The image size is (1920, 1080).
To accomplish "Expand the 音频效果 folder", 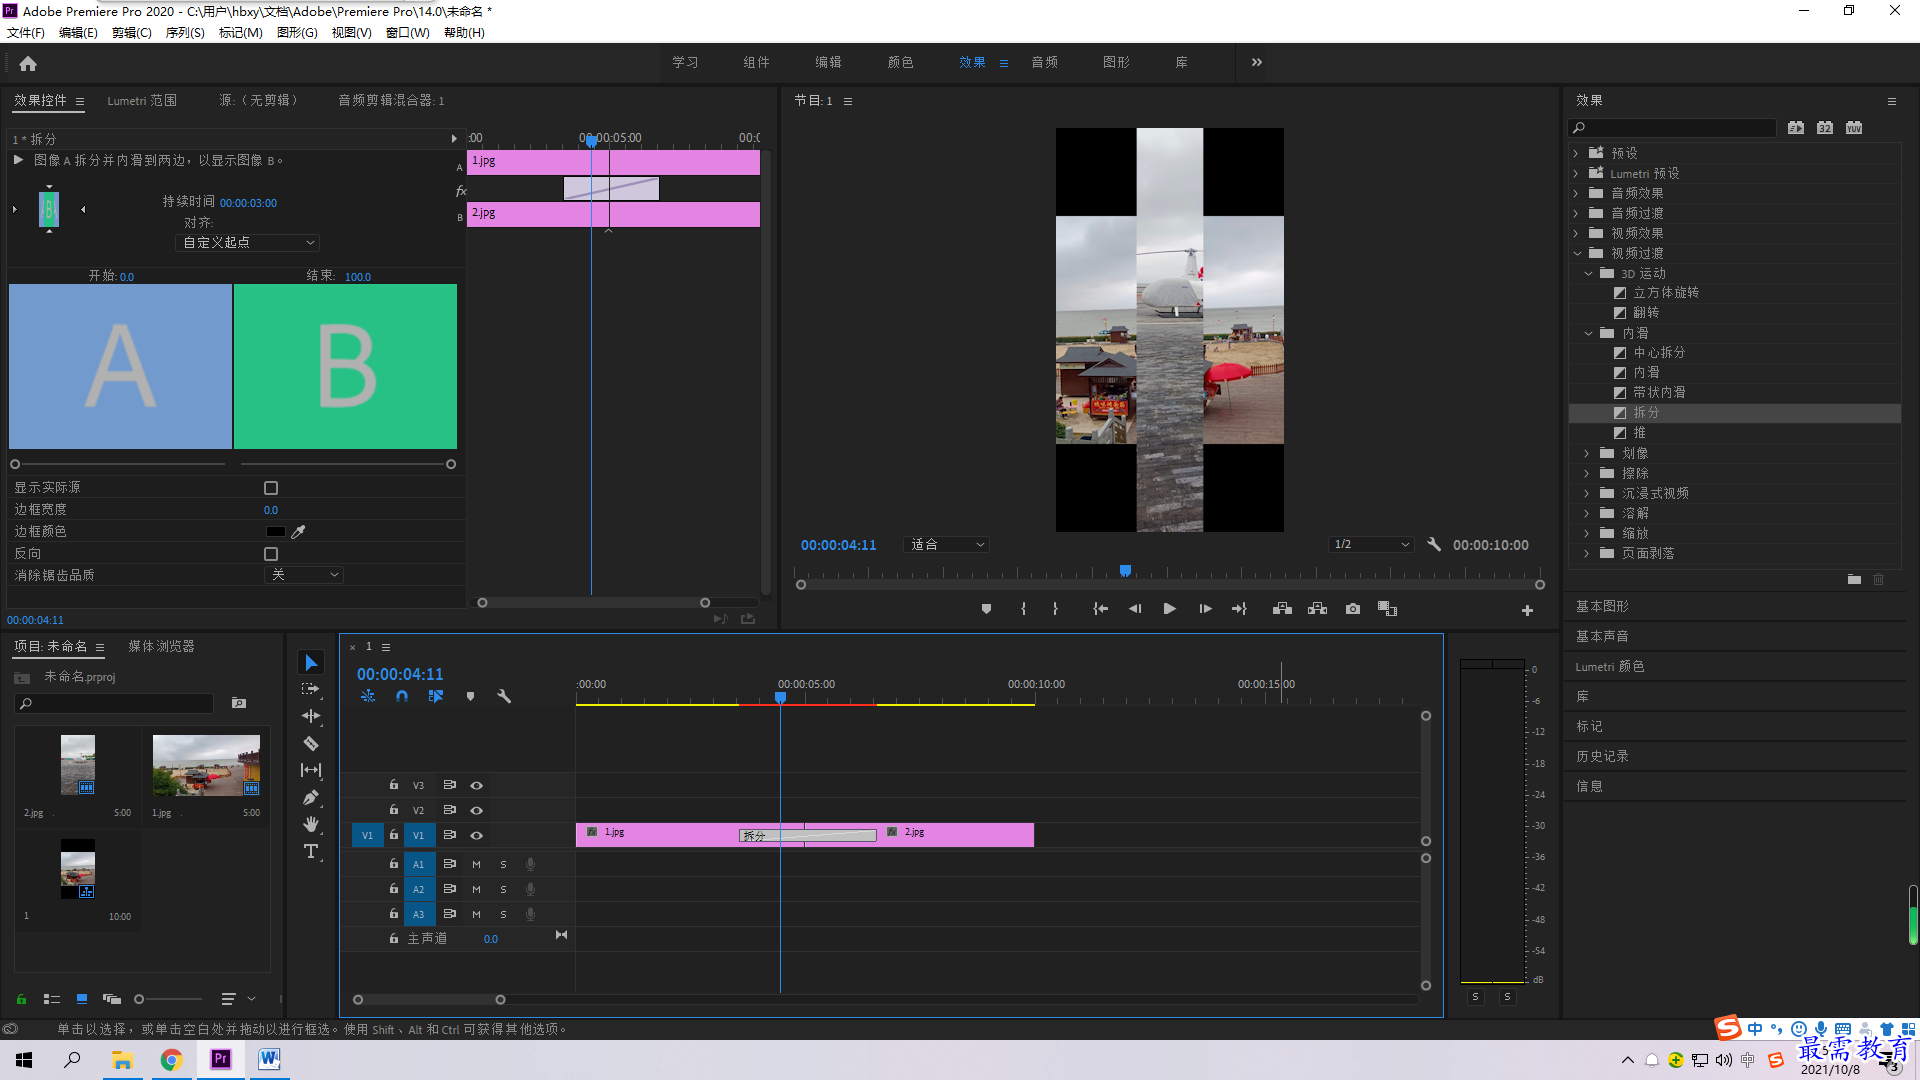I will pos(1576,193).
